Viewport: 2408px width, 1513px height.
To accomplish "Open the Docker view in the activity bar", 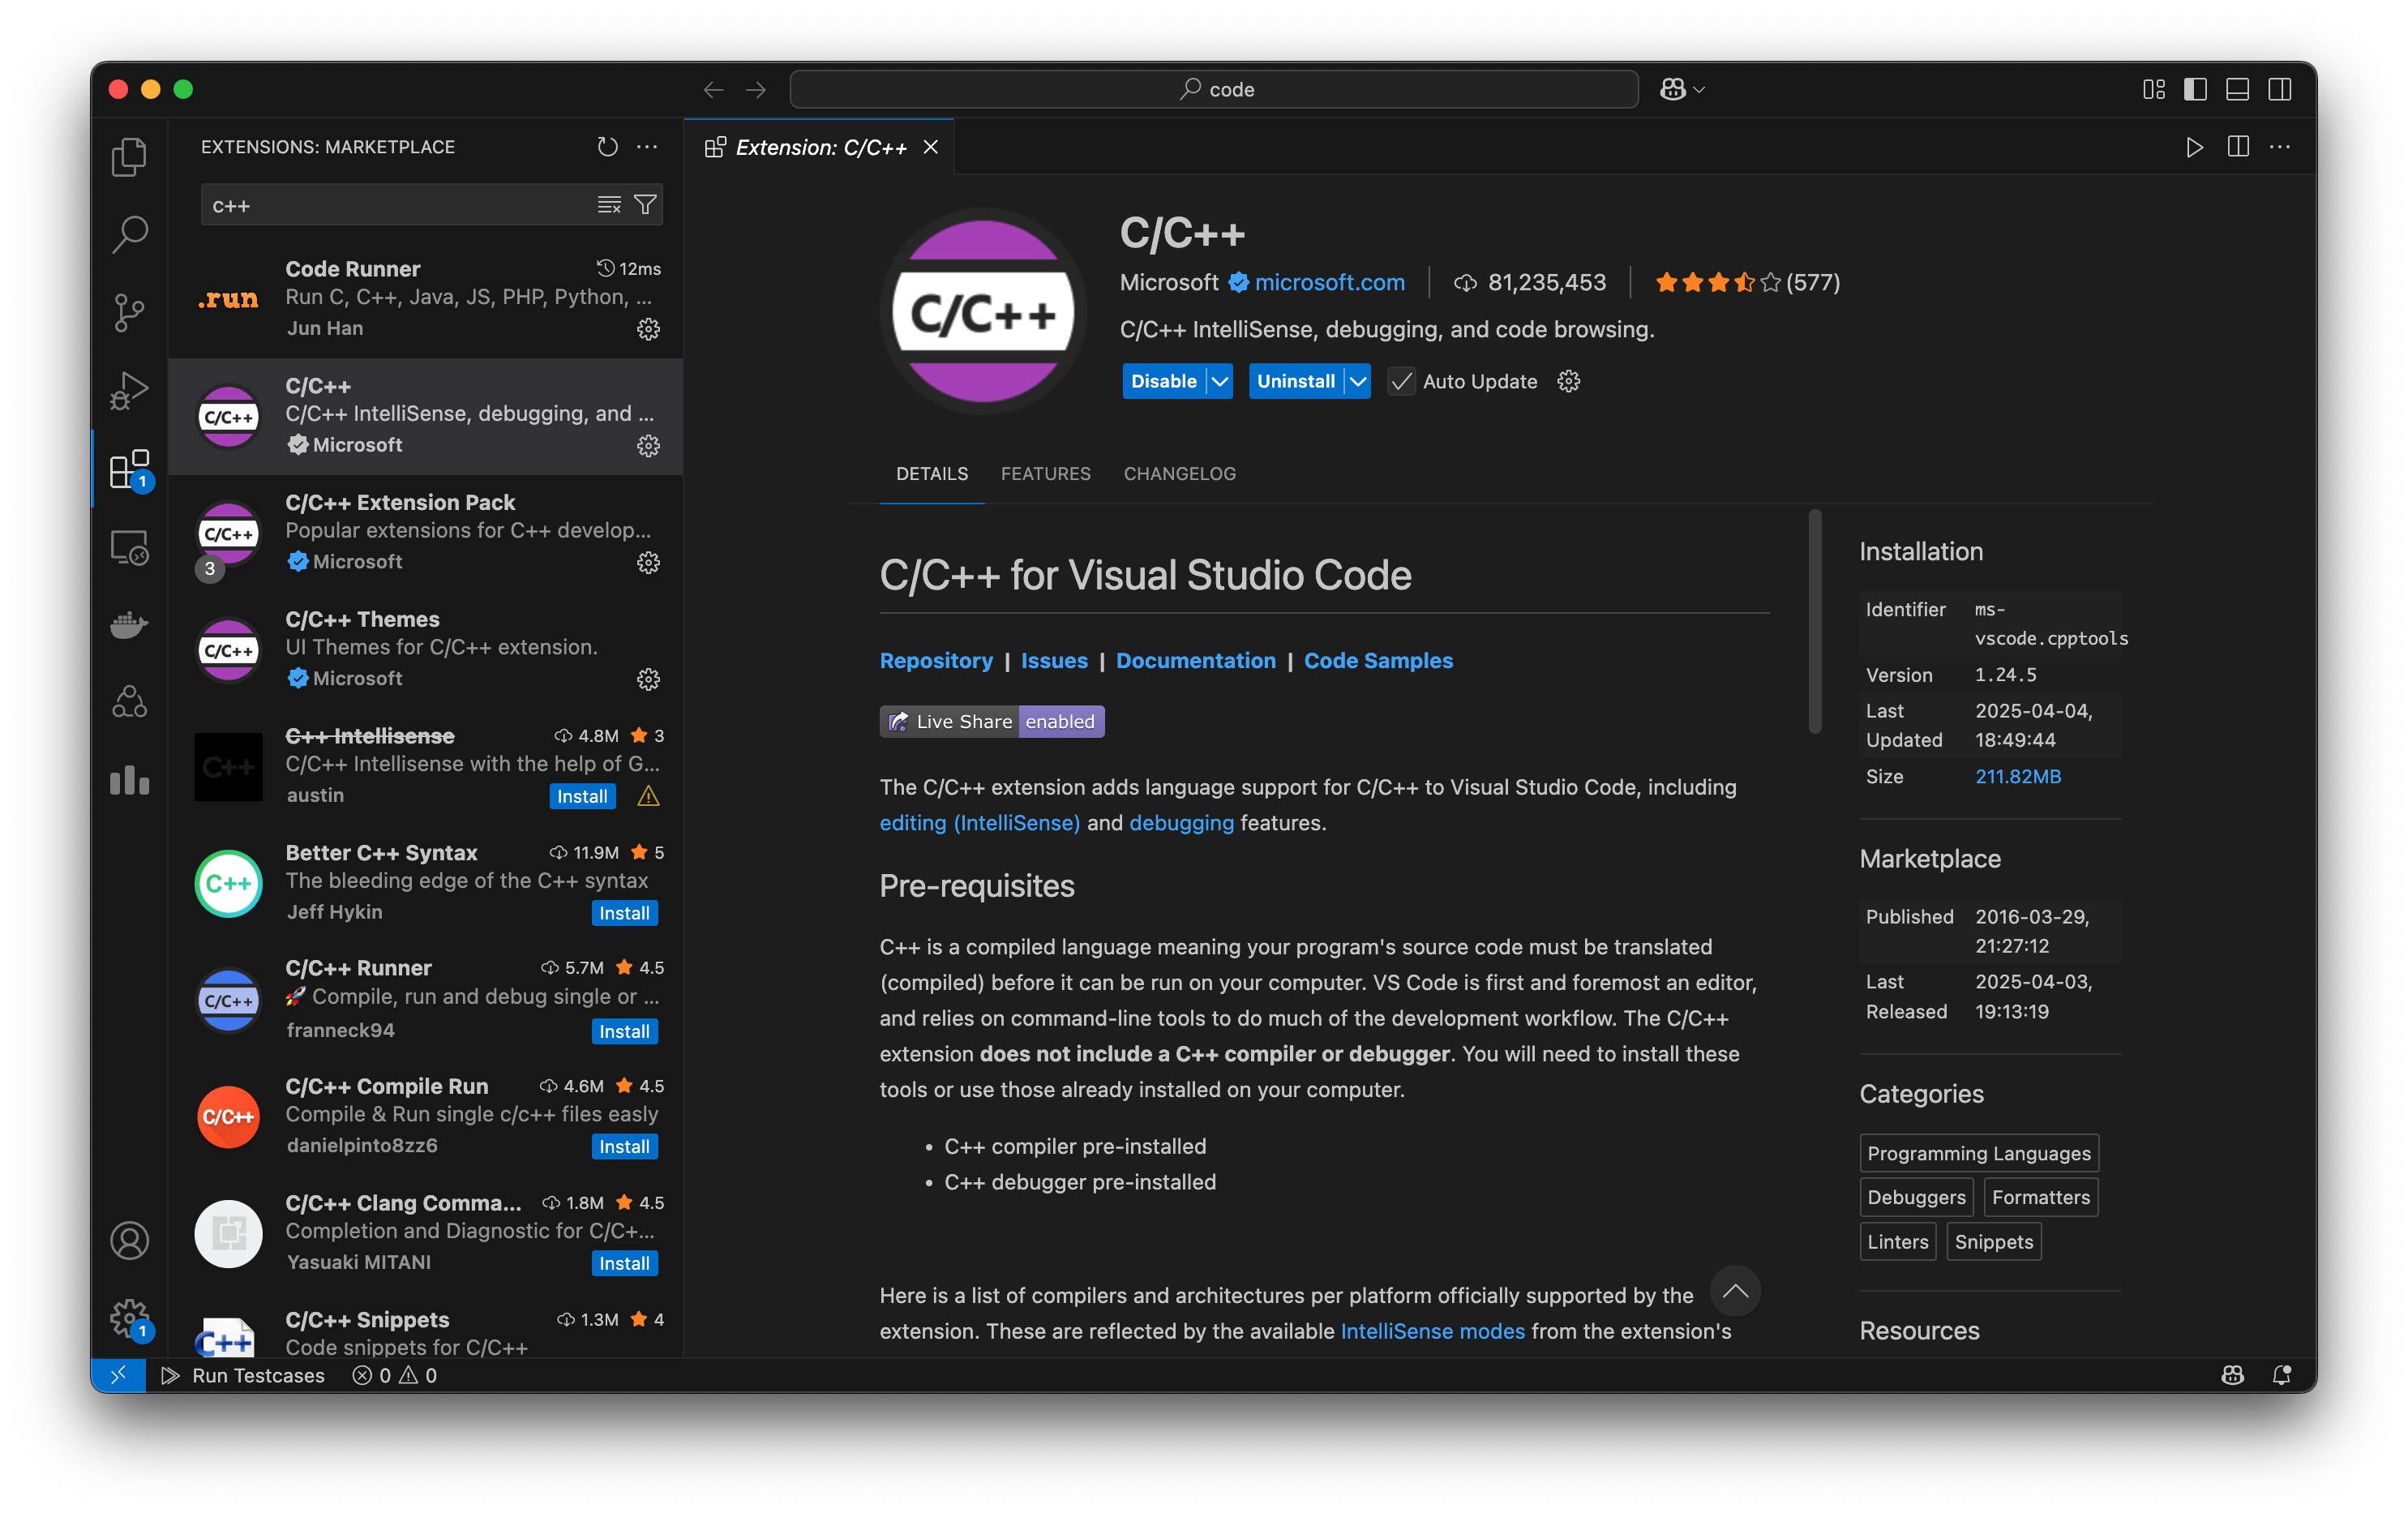I will click(129, 625).
